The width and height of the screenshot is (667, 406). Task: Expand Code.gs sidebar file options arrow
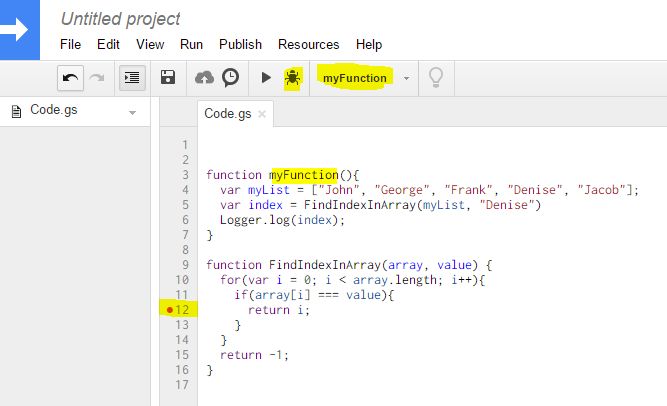132,113
